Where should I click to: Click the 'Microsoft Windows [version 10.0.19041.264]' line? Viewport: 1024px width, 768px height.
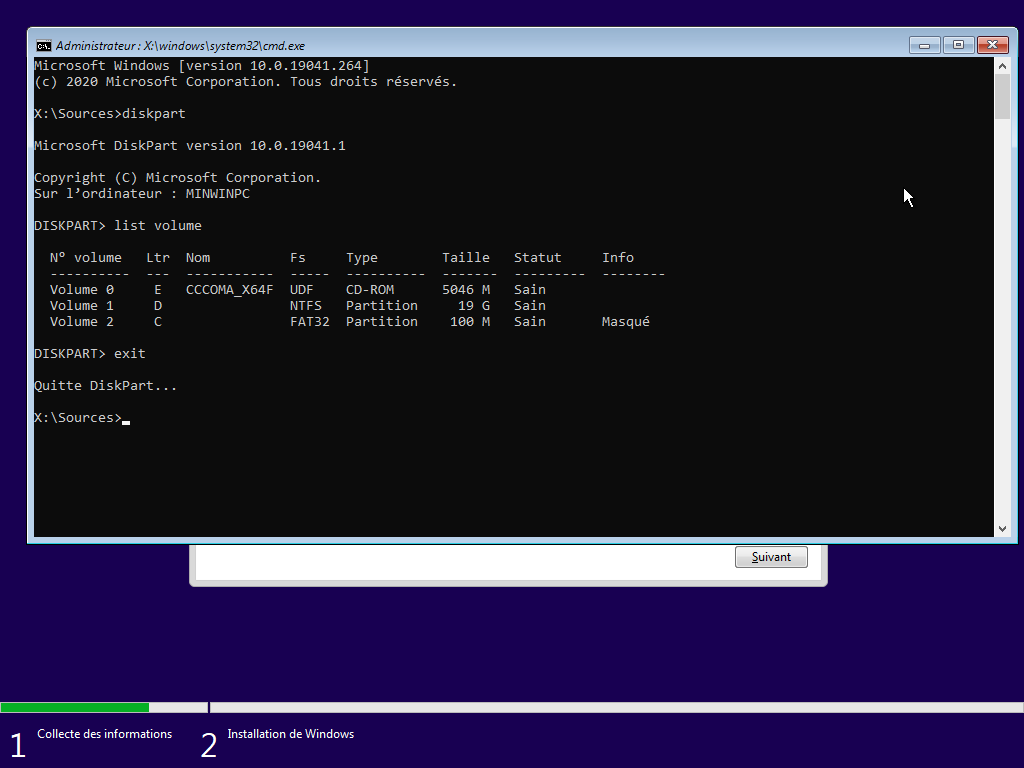click(202, 65)
